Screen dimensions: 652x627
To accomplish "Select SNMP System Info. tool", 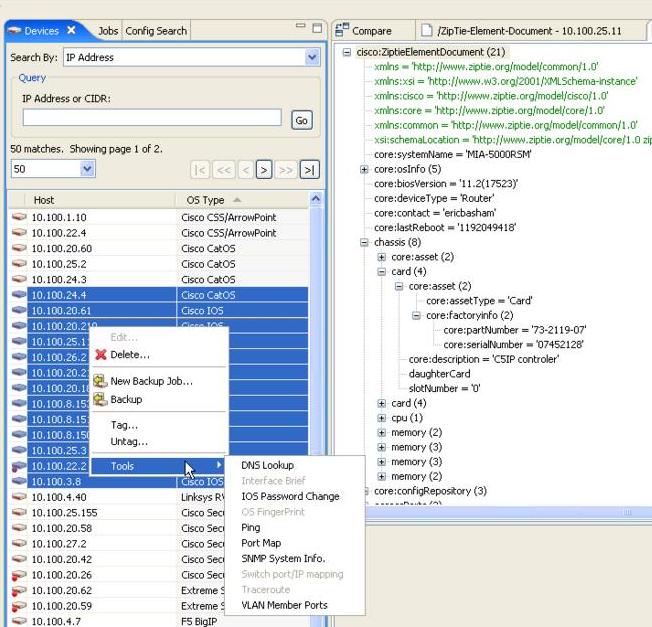I will tap(294, 559).
